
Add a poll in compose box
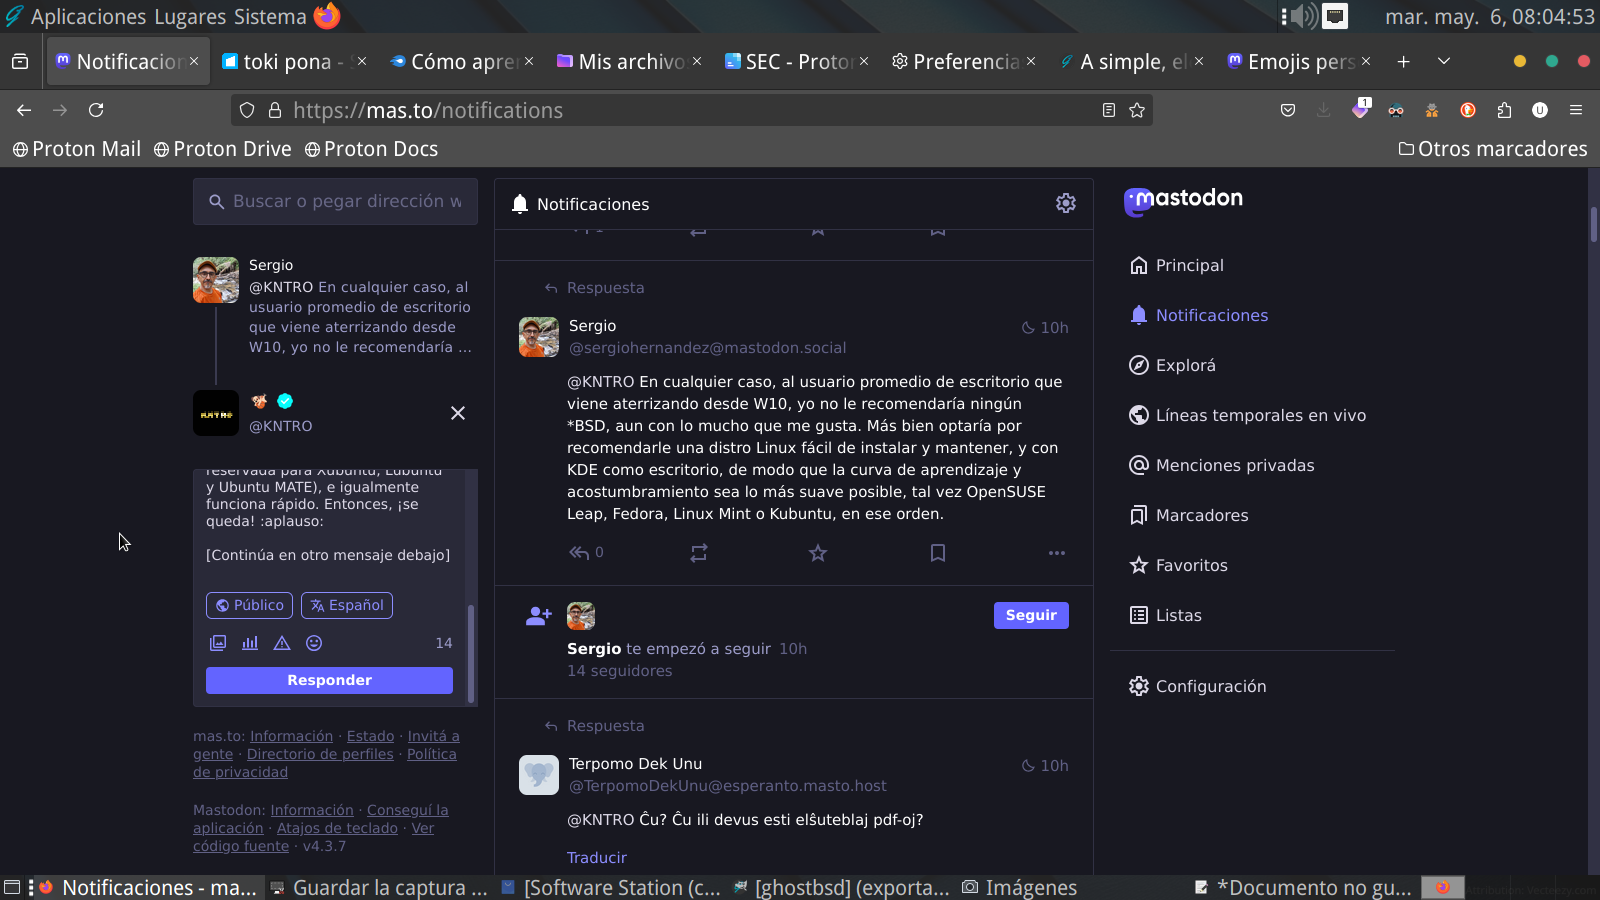click(x=250, y=643)
